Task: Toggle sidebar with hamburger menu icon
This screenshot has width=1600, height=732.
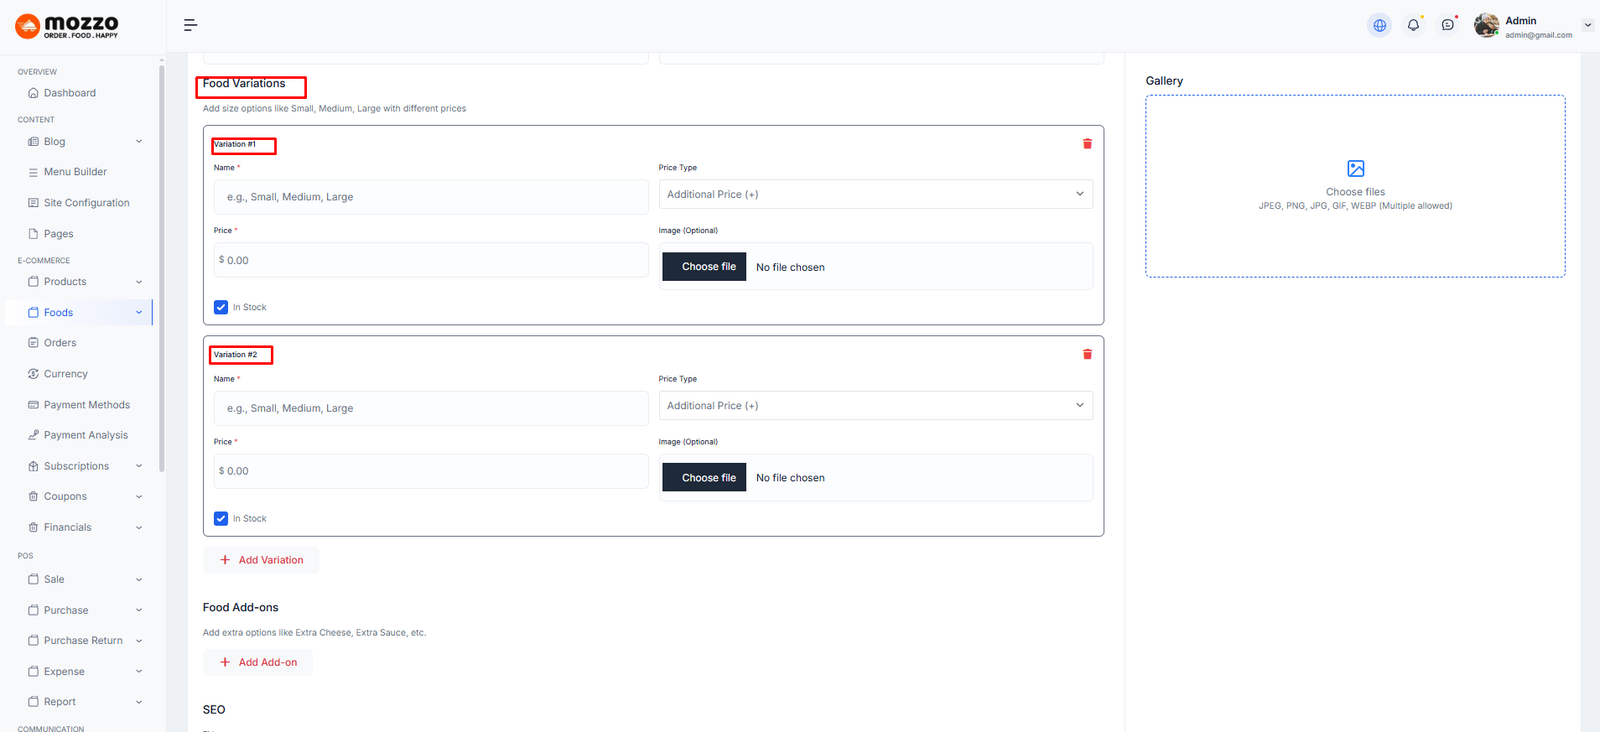Action: coord(190,25)
